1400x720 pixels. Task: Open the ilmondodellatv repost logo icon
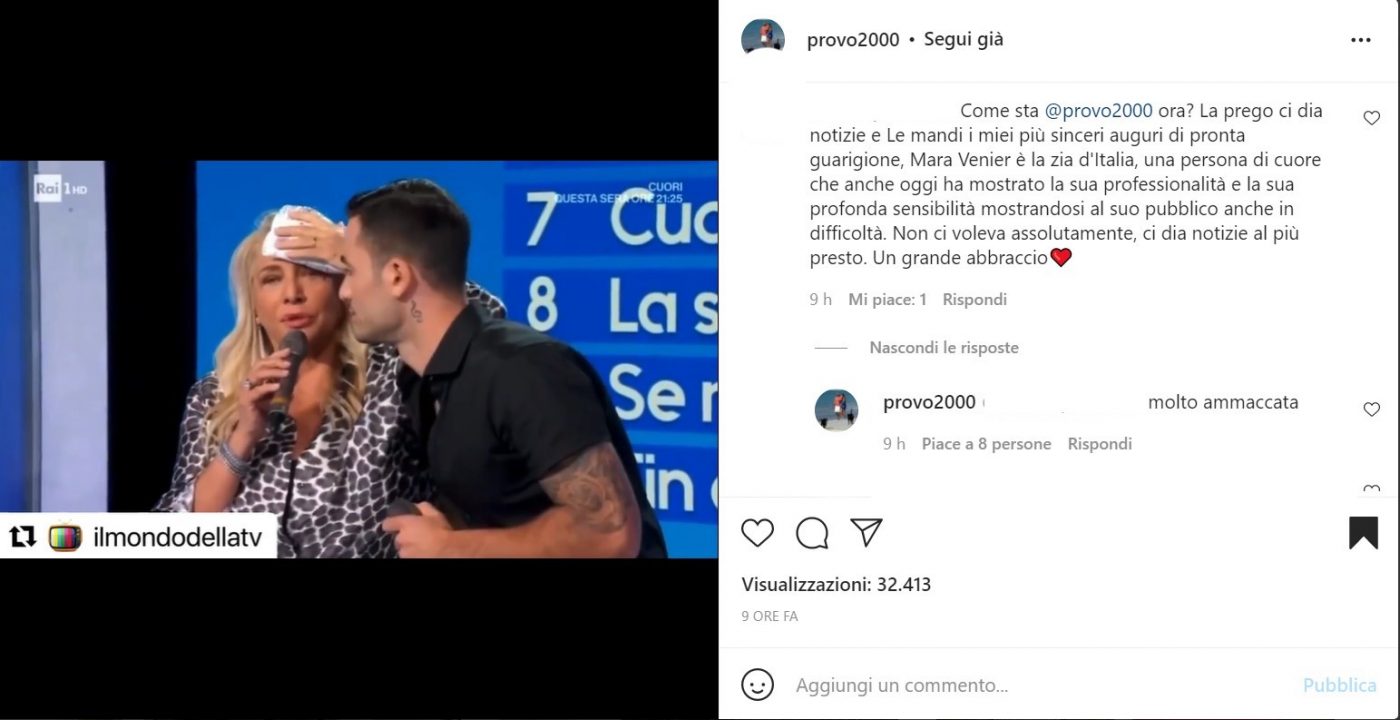[x=65, y=537]
